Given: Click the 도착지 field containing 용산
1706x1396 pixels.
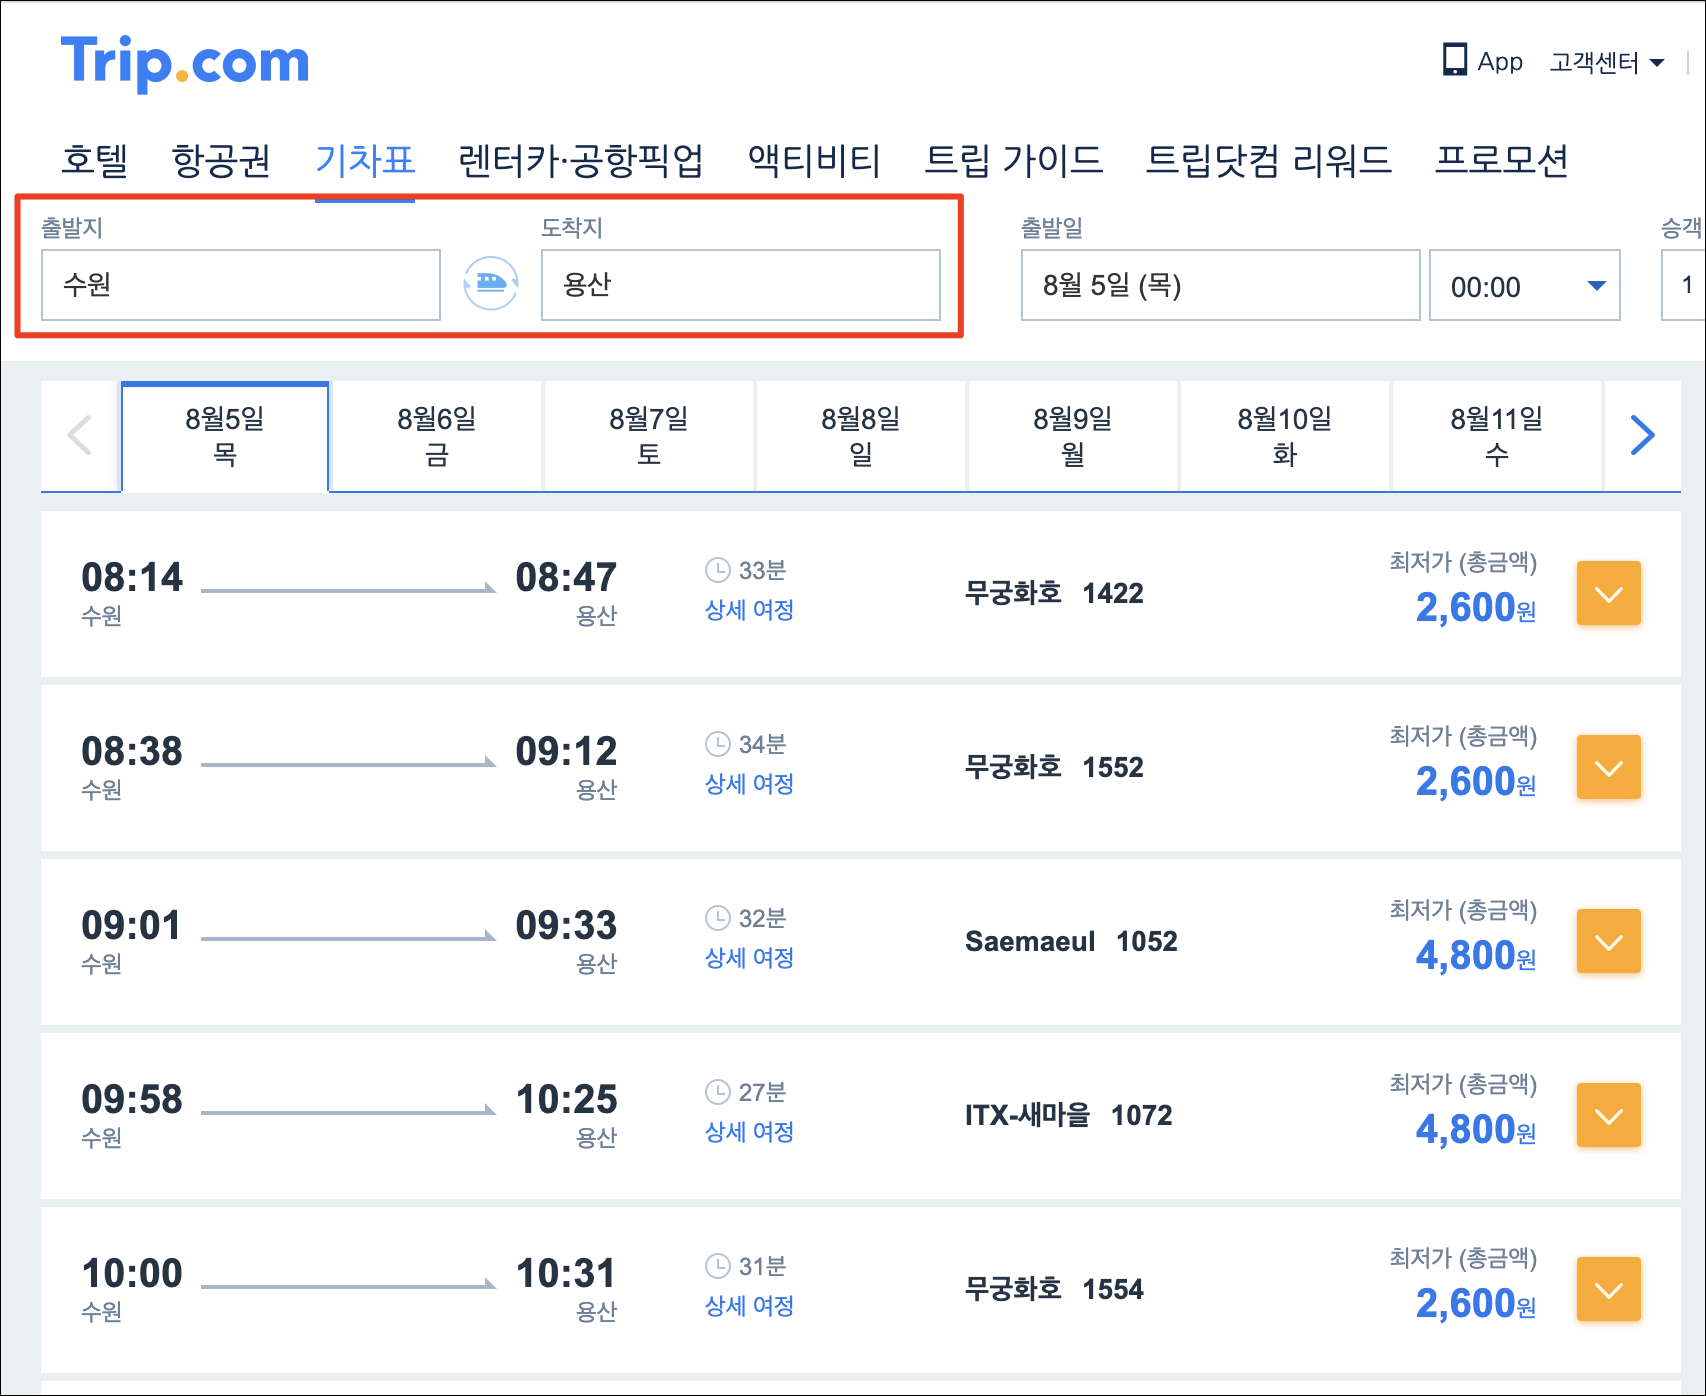Looking at the screenshot, I should (x=741, y=285).
